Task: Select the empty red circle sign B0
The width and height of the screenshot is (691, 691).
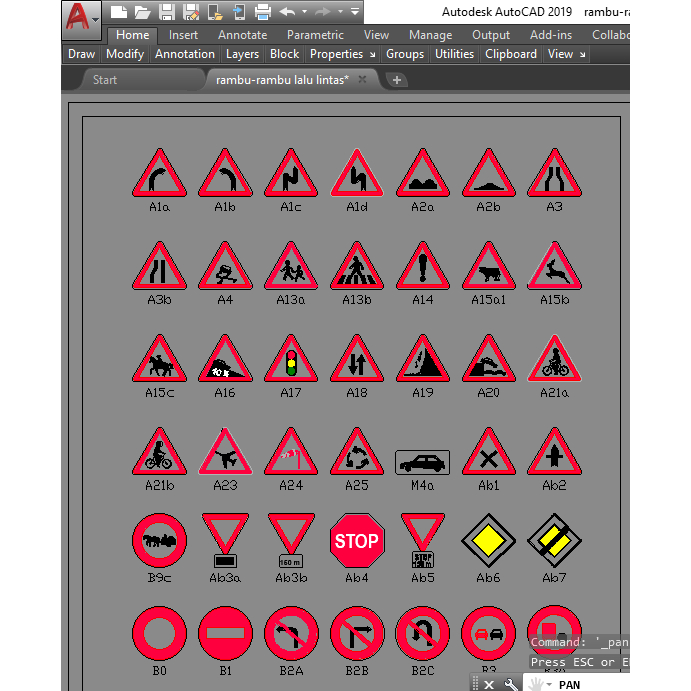Action: click(x=160, y=633)
